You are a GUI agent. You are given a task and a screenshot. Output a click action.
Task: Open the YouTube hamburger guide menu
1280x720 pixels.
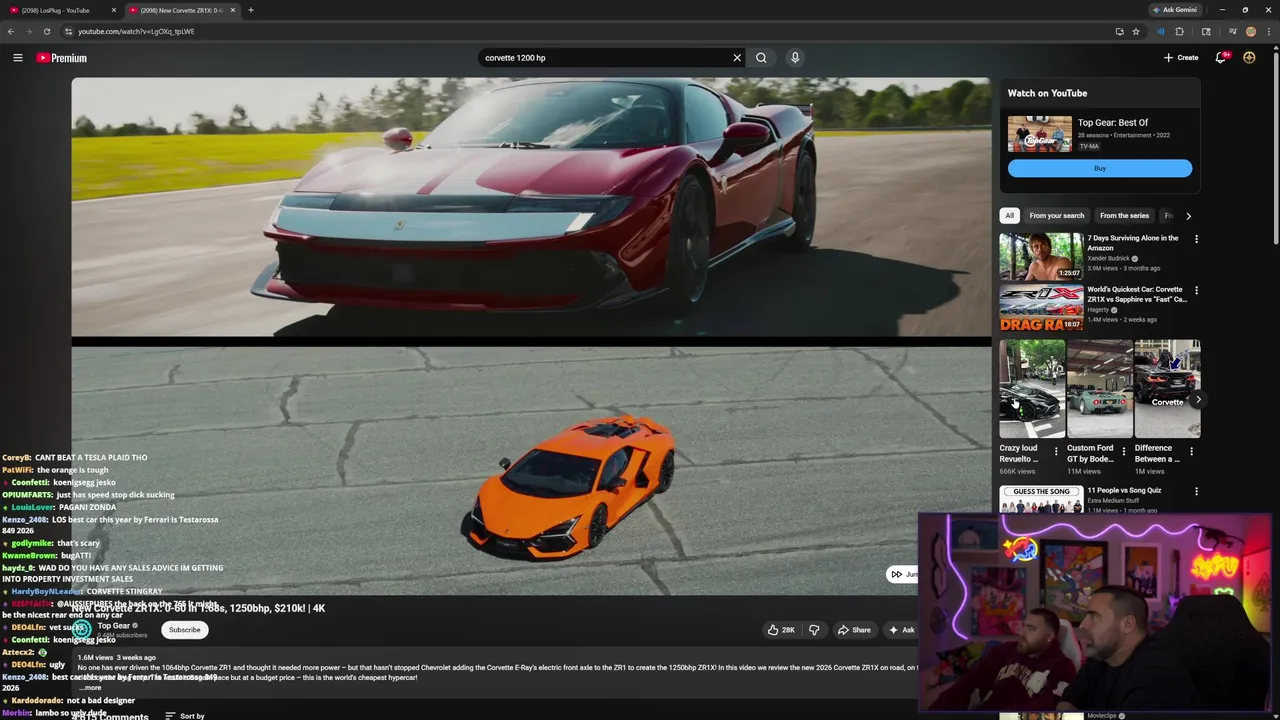pyautogui.click(x=17, y=58)
